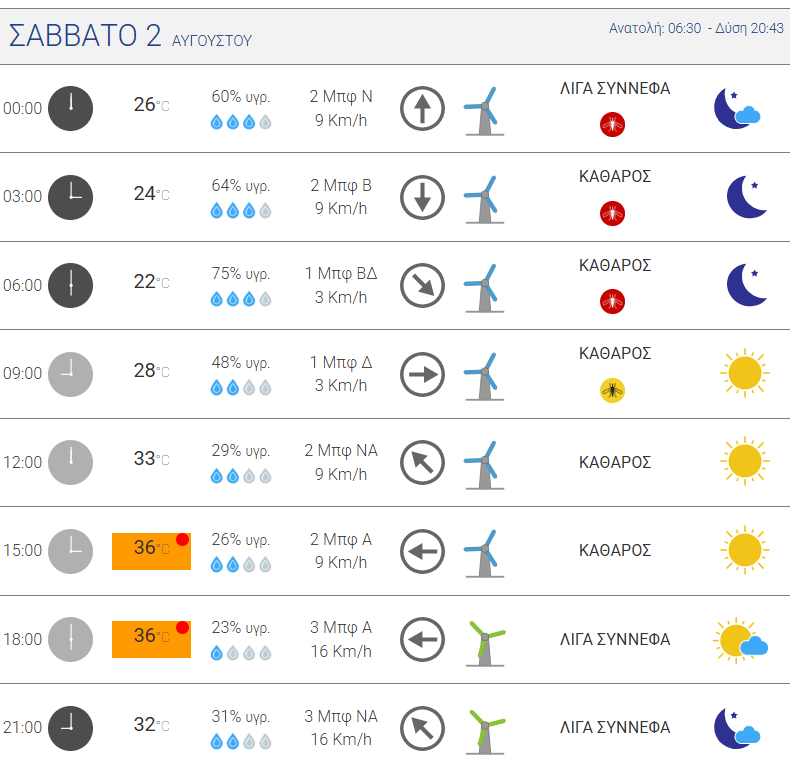Viewport: 792px width, 766px height.
Task: Click the orange 36°C box at 18:00
Action: tap(152, 639)
